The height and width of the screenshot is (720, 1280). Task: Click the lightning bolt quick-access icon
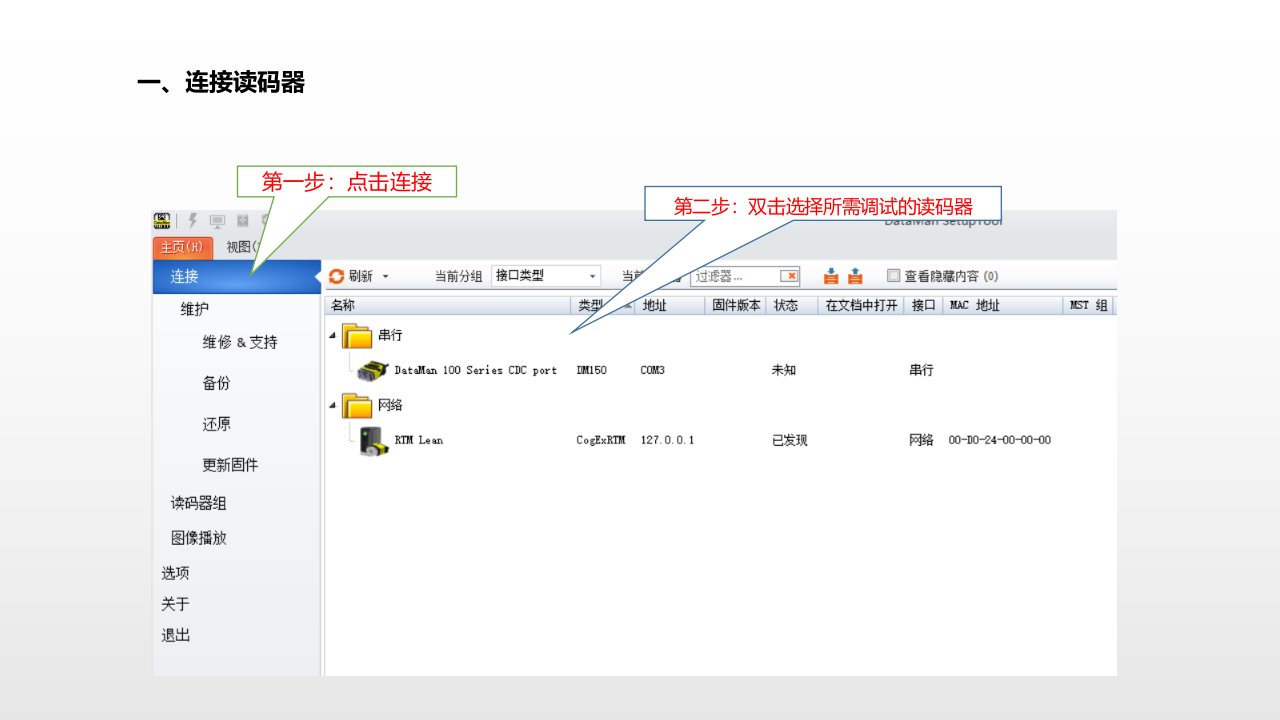(192, 221)
